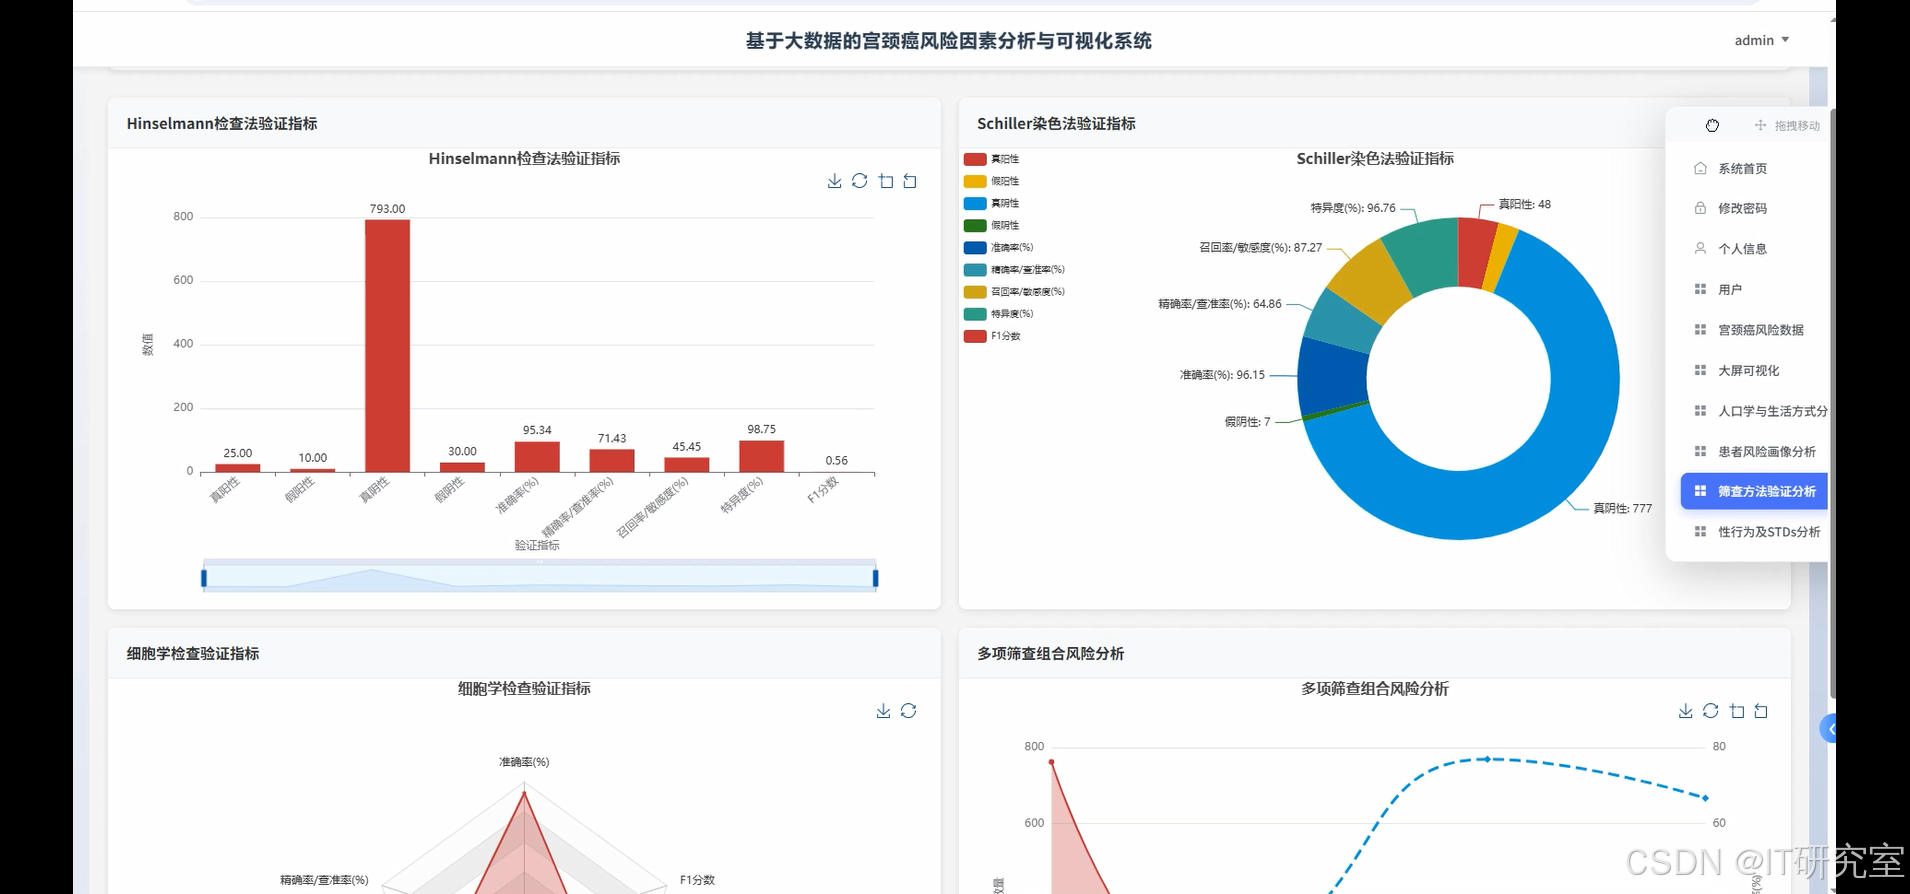Toggle 真阳性 legend item in Schiller chart
This screenshot has height=894, width=1910.
point(991,159)
